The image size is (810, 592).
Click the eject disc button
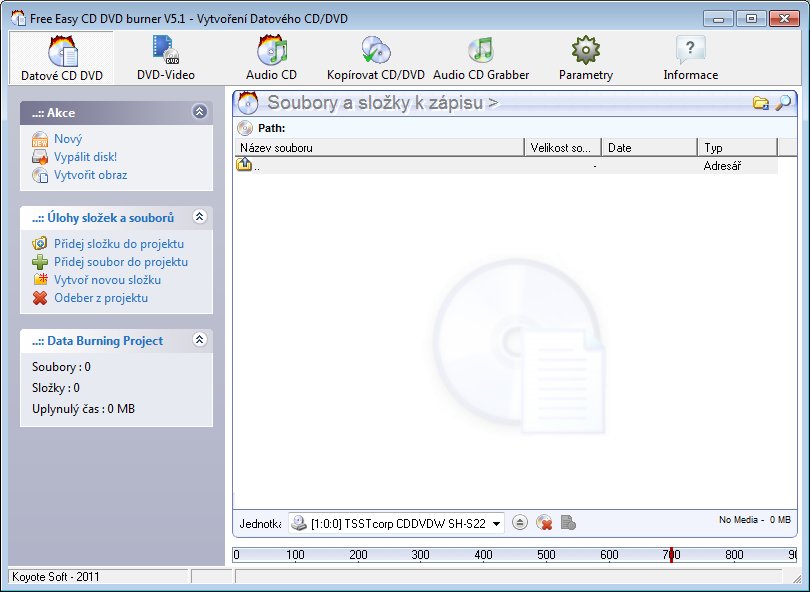[520, 523]
